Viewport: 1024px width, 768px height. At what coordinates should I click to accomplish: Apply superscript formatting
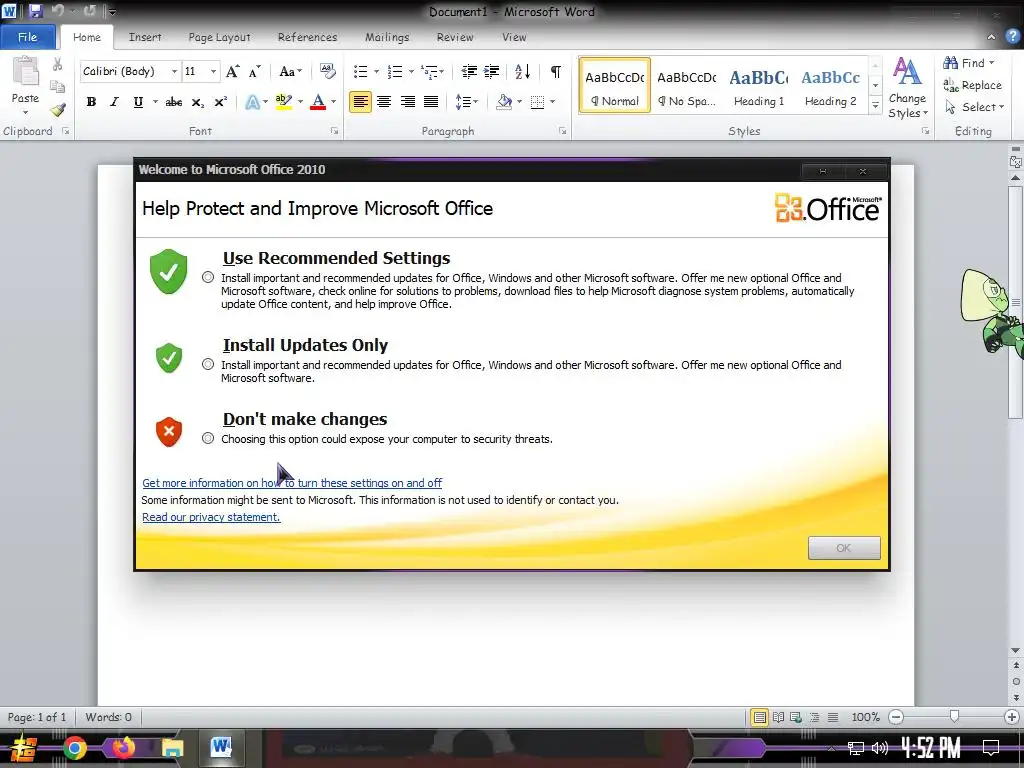221,102
